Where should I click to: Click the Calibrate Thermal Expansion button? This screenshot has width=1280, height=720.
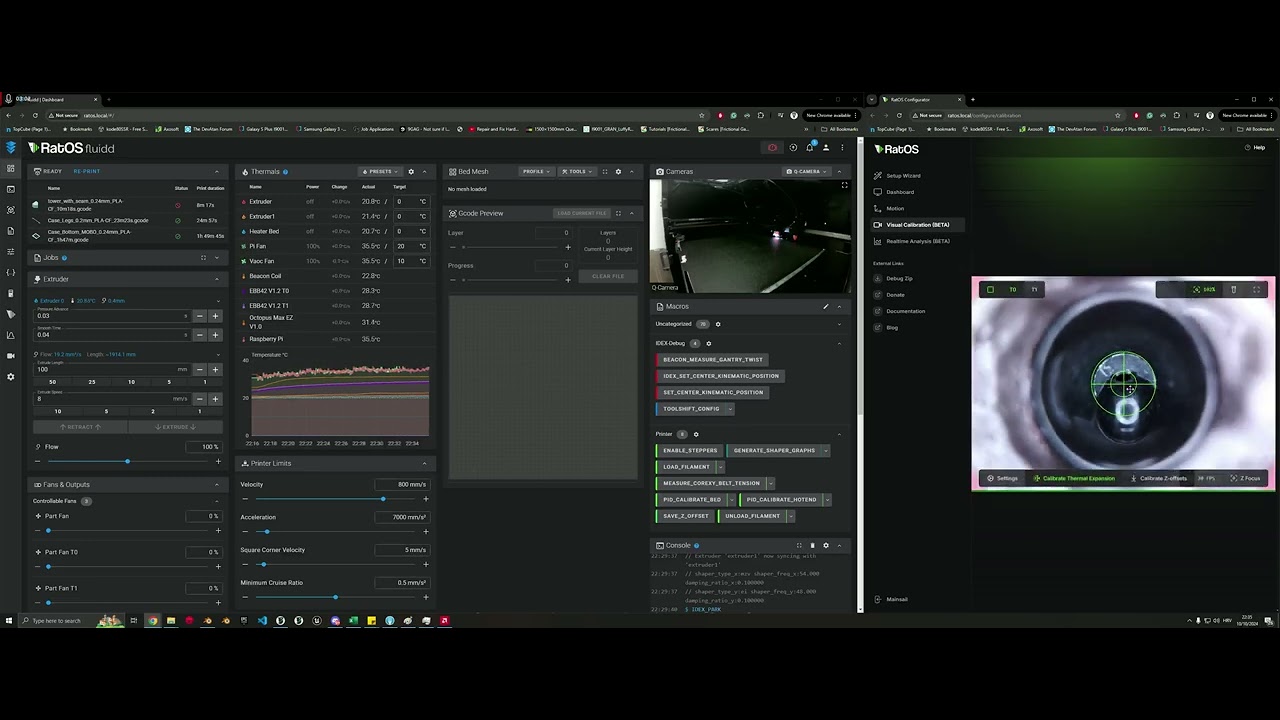pyautogui.click(x=1074, y=479)
